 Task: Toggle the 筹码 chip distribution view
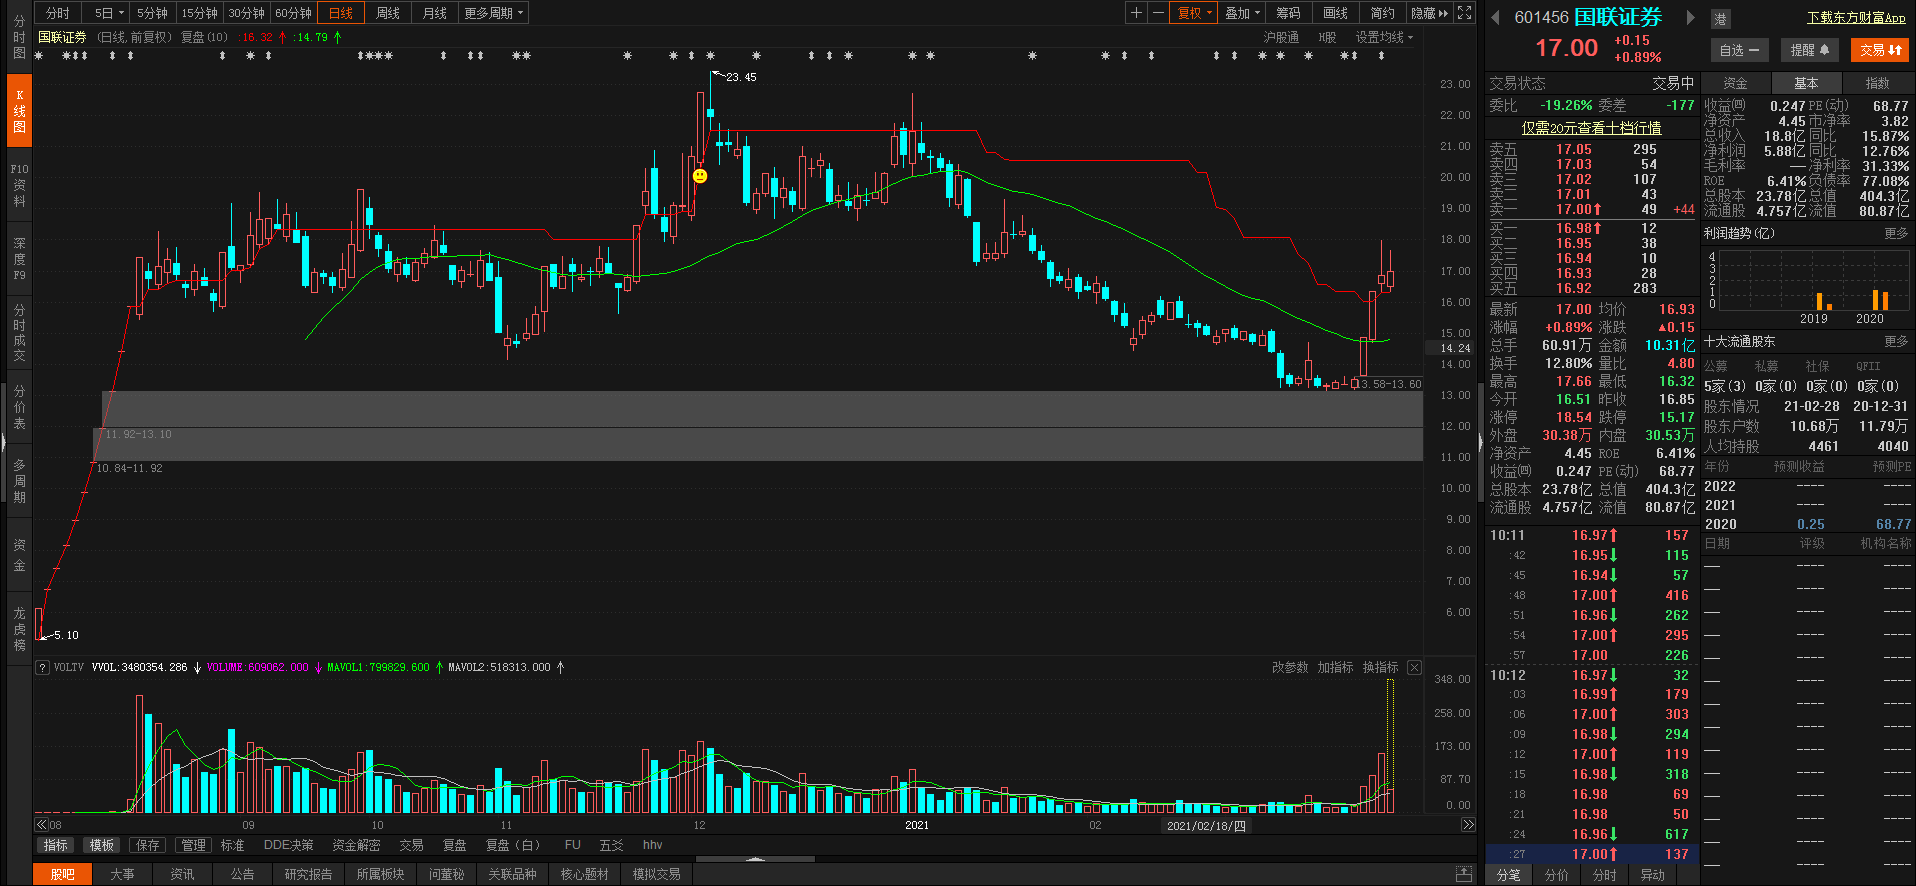pyautogui.click(x=1288, y=13)
